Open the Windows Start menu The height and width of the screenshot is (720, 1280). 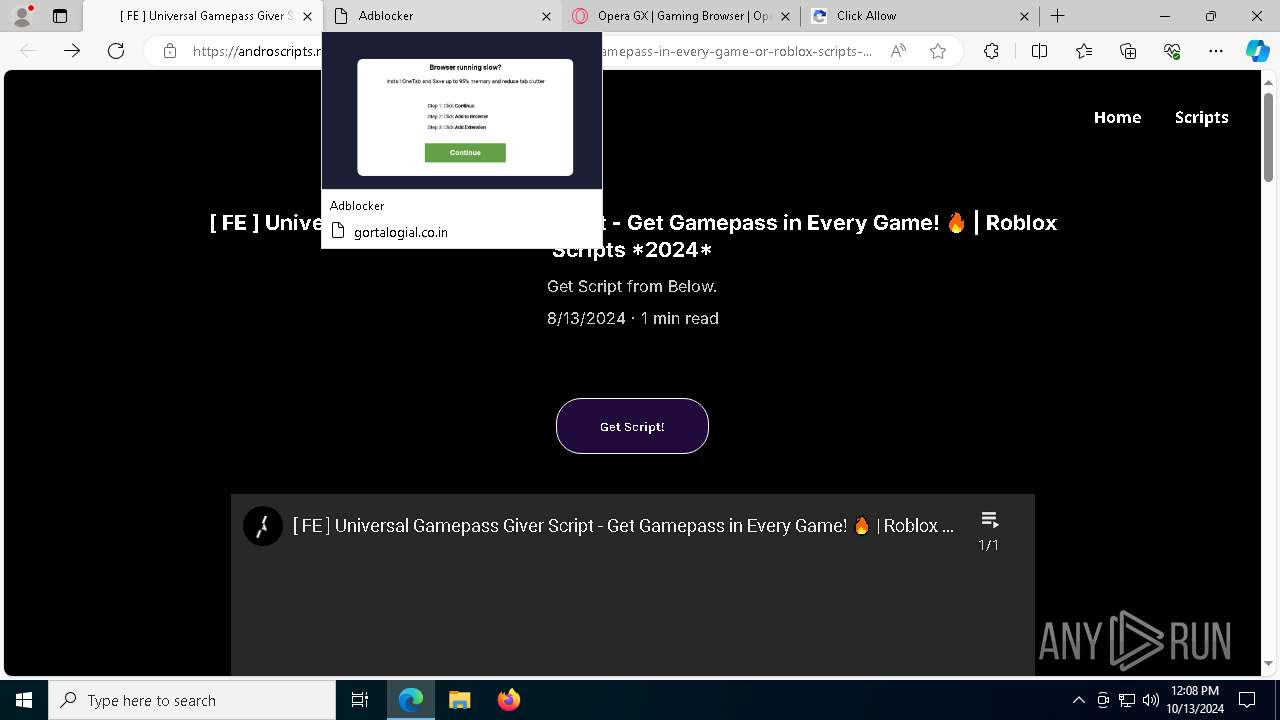pos(24,700)
